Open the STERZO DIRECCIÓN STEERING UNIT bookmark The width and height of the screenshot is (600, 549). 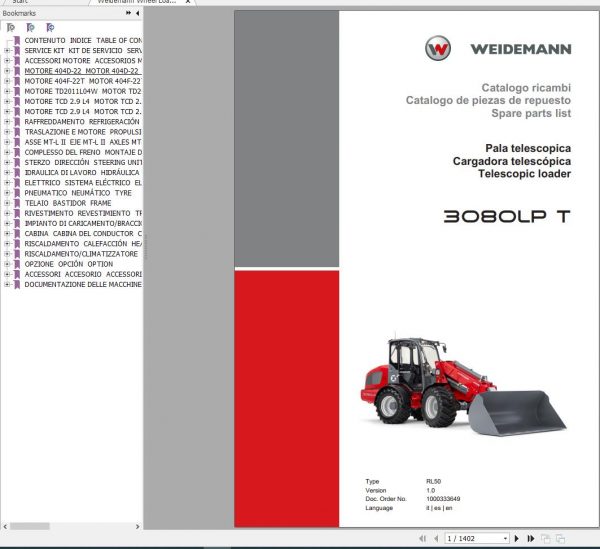(83, 163)
